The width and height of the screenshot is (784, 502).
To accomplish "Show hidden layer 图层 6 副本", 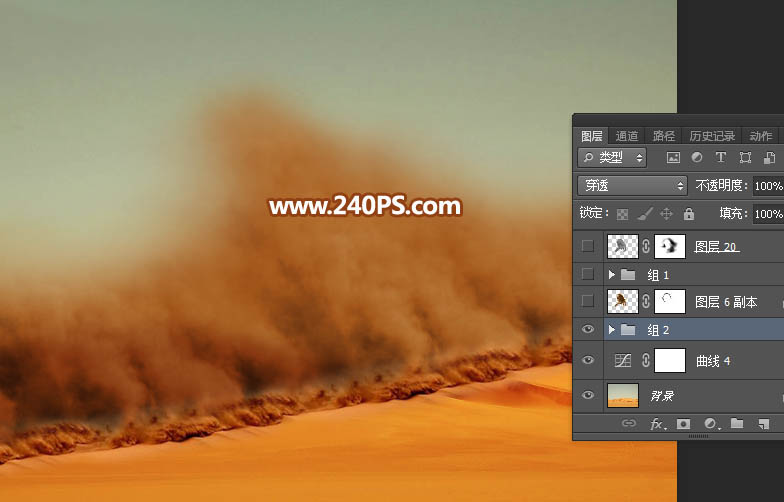I will tap(588, 301).
